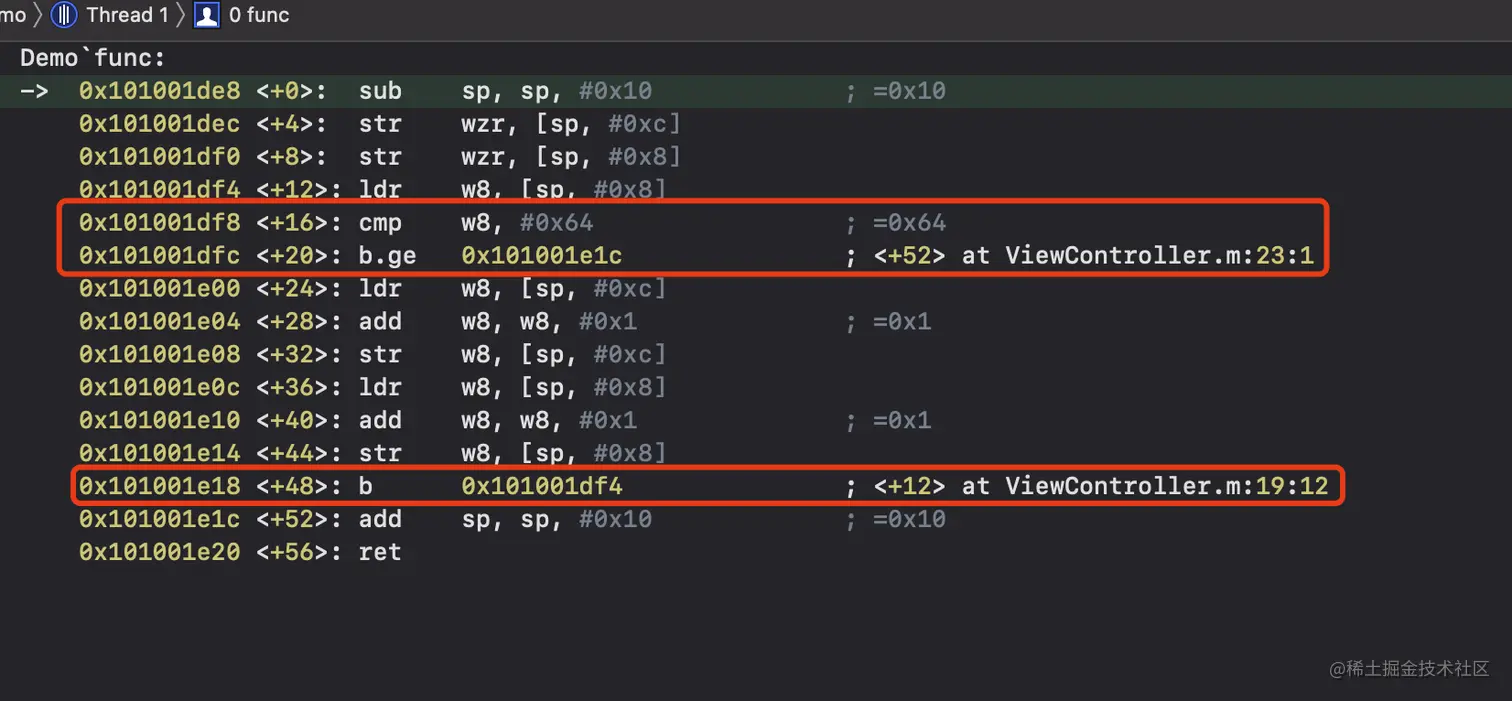The image size is (1512, 701).
Task: Select the Thread 1 breadcrumb label
Action: tap(127, 15)
